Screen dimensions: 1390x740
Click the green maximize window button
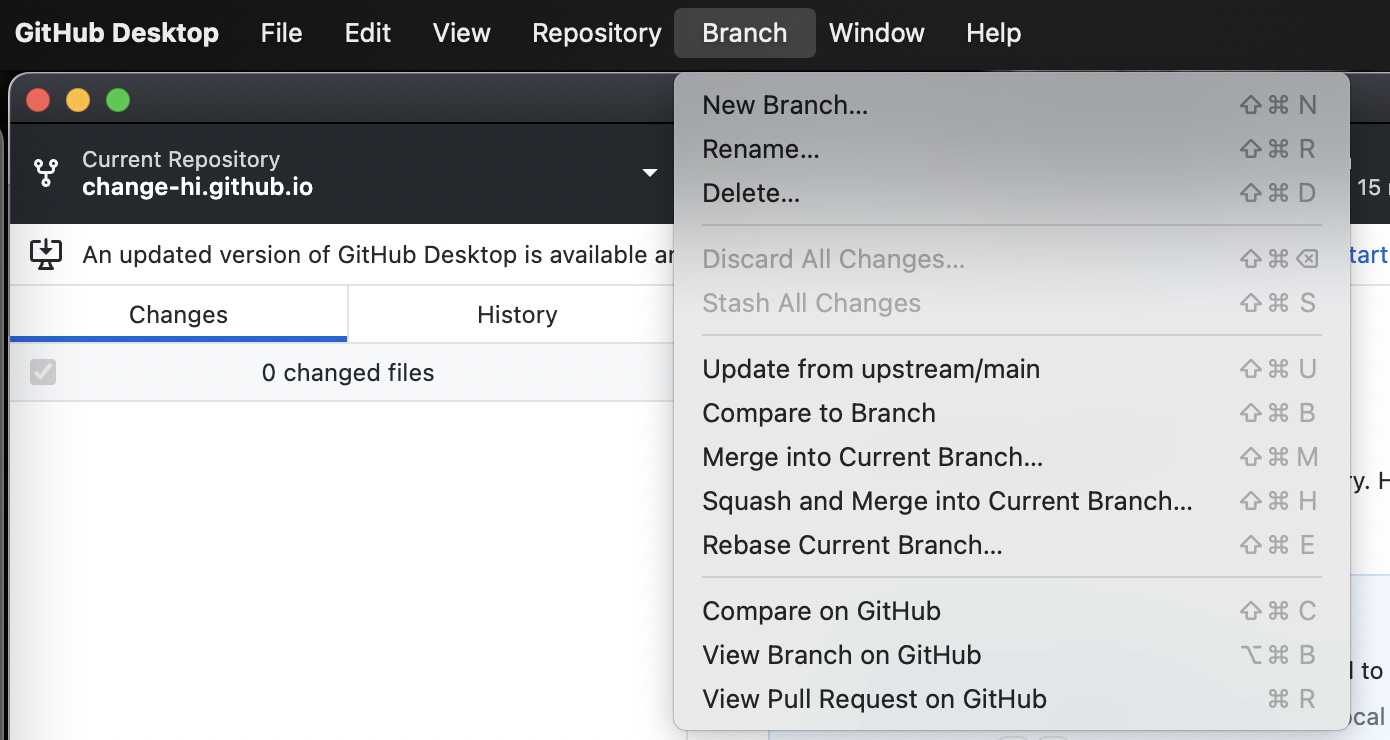(x=118, y=100)
